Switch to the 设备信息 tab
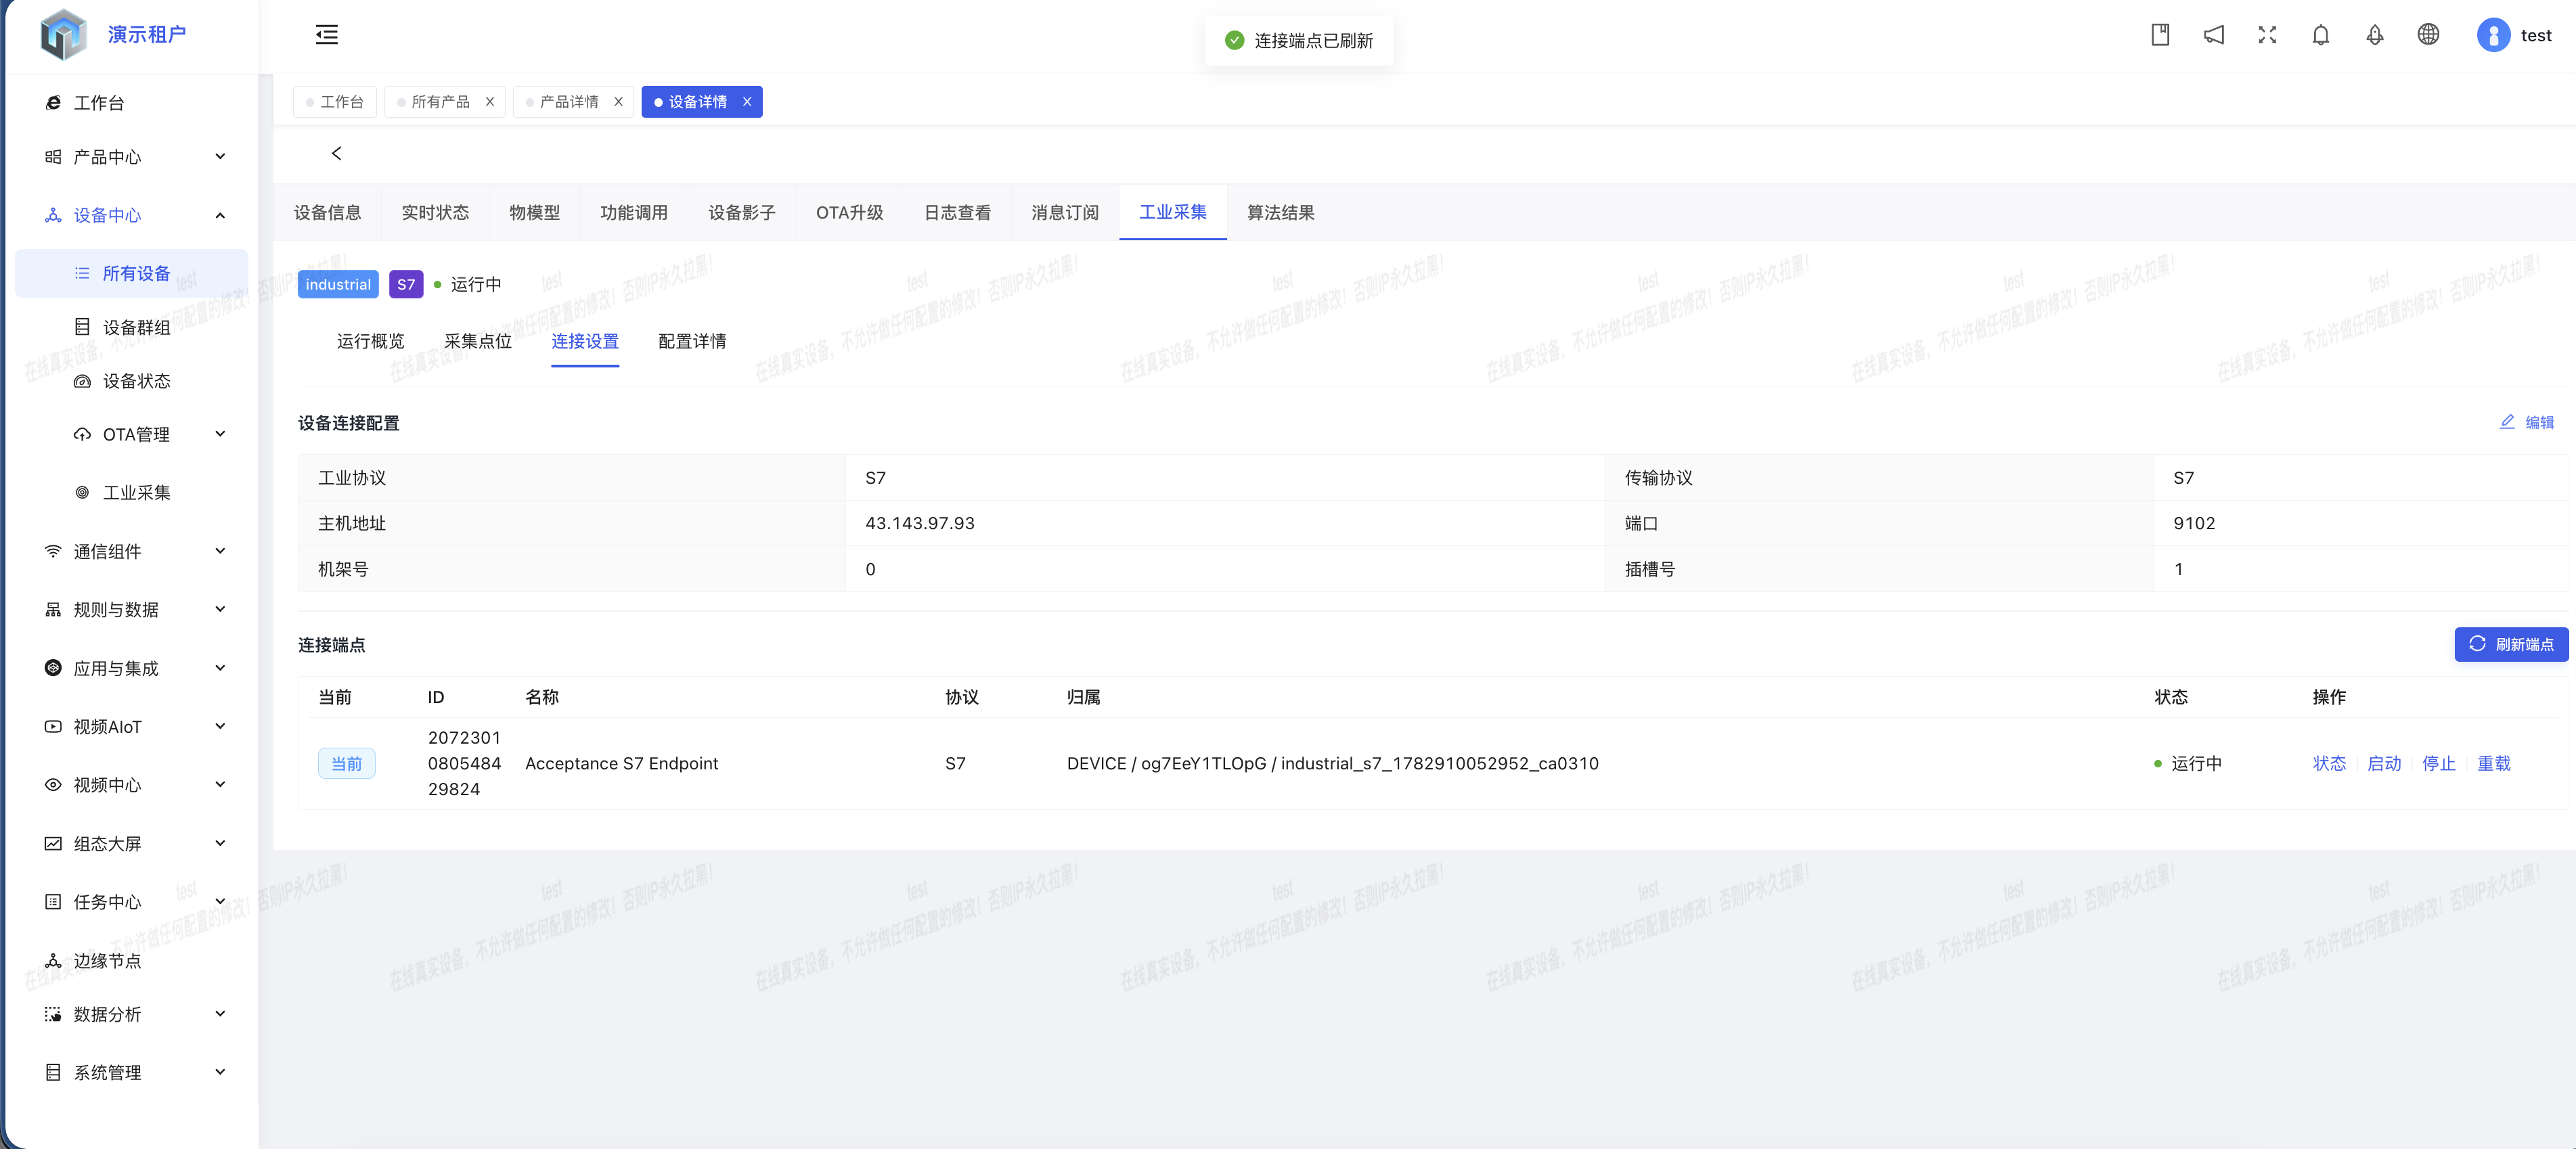The width and height of the screenshot is (2576, 1149). (327, 212)
